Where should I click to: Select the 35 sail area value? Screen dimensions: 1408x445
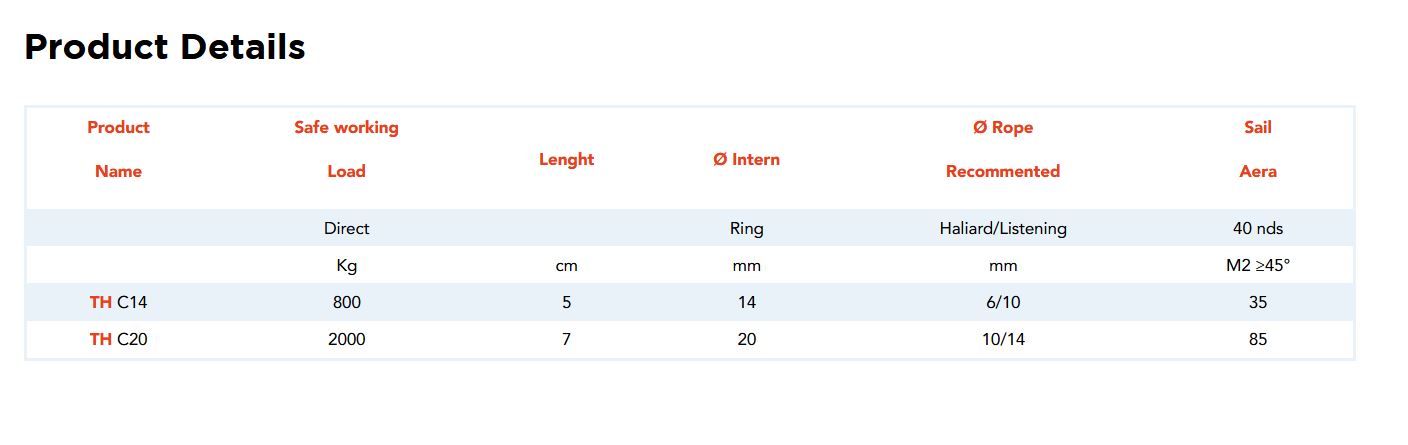[1257, 302]
